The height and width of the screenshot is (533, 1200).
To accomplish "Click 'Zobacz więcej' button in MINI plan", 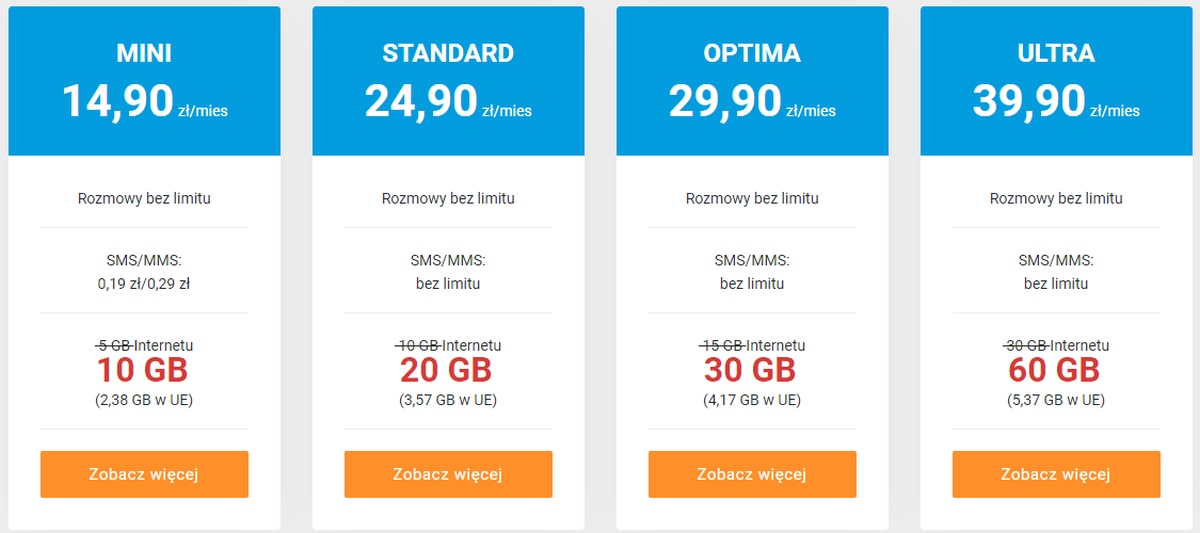I will click(144, 474).
